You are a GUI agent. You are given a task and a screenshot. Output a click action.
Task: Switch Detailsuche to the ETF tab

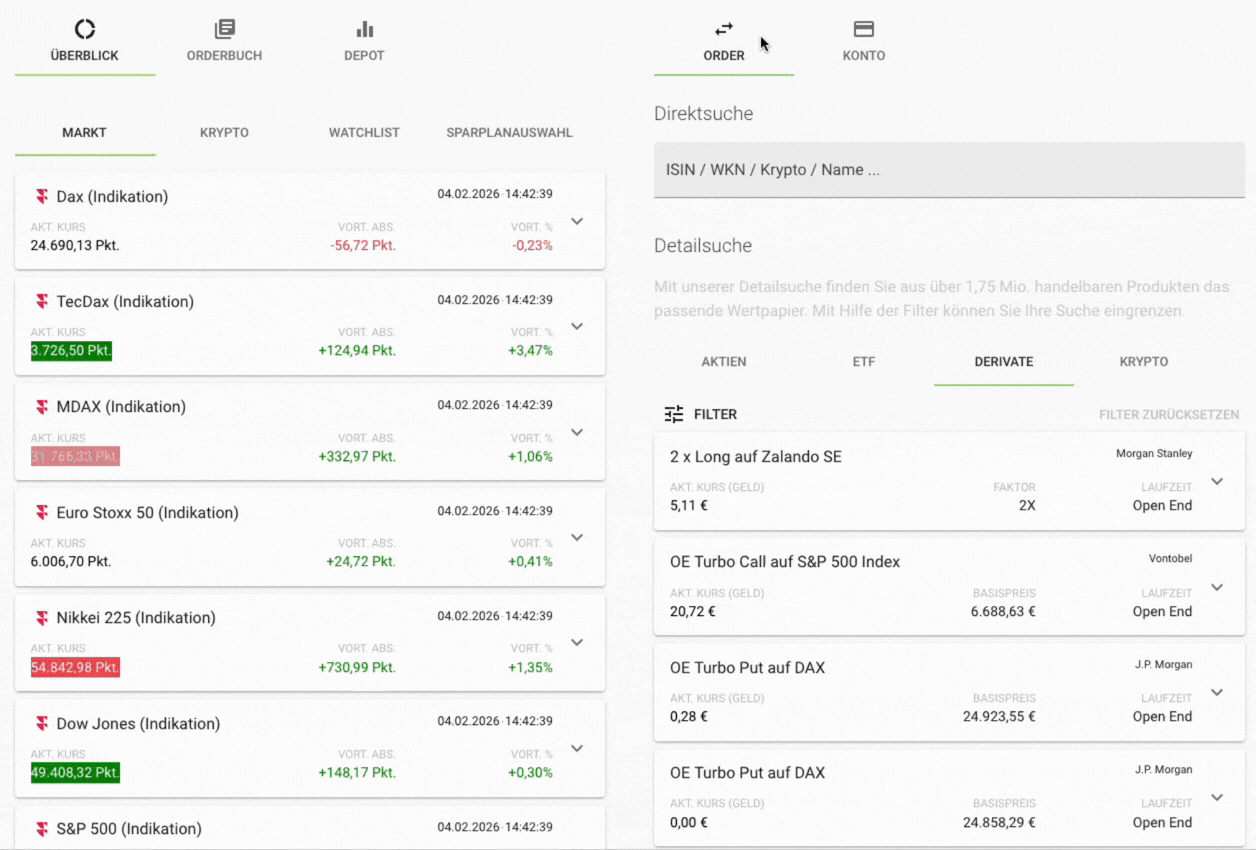(864, 362)
